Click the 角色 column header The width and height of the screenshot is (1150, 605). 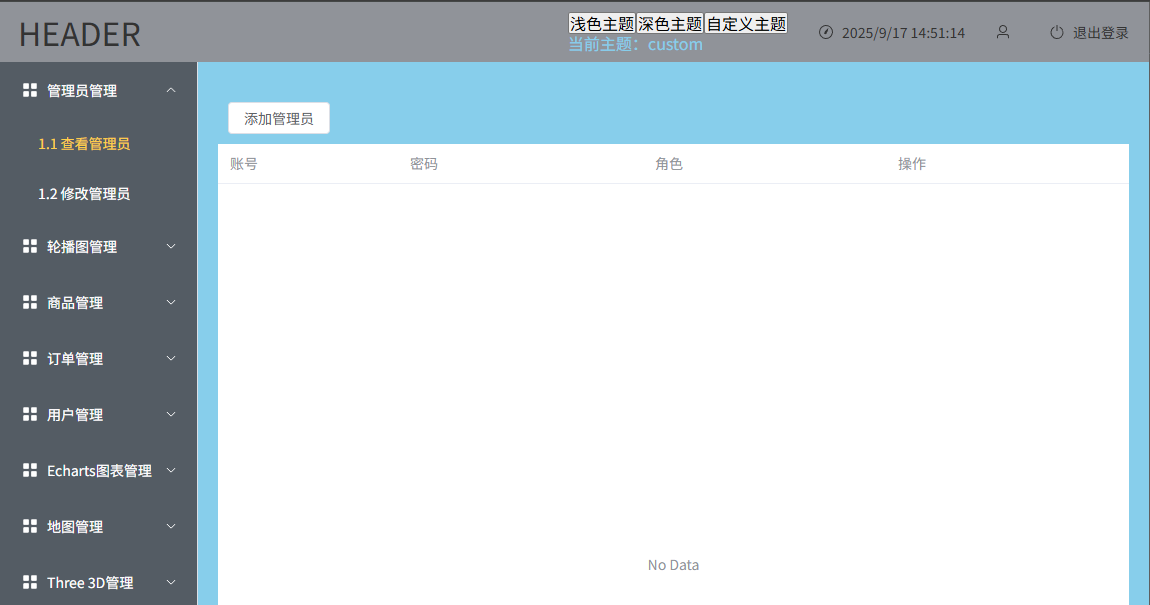click(669, 164)
